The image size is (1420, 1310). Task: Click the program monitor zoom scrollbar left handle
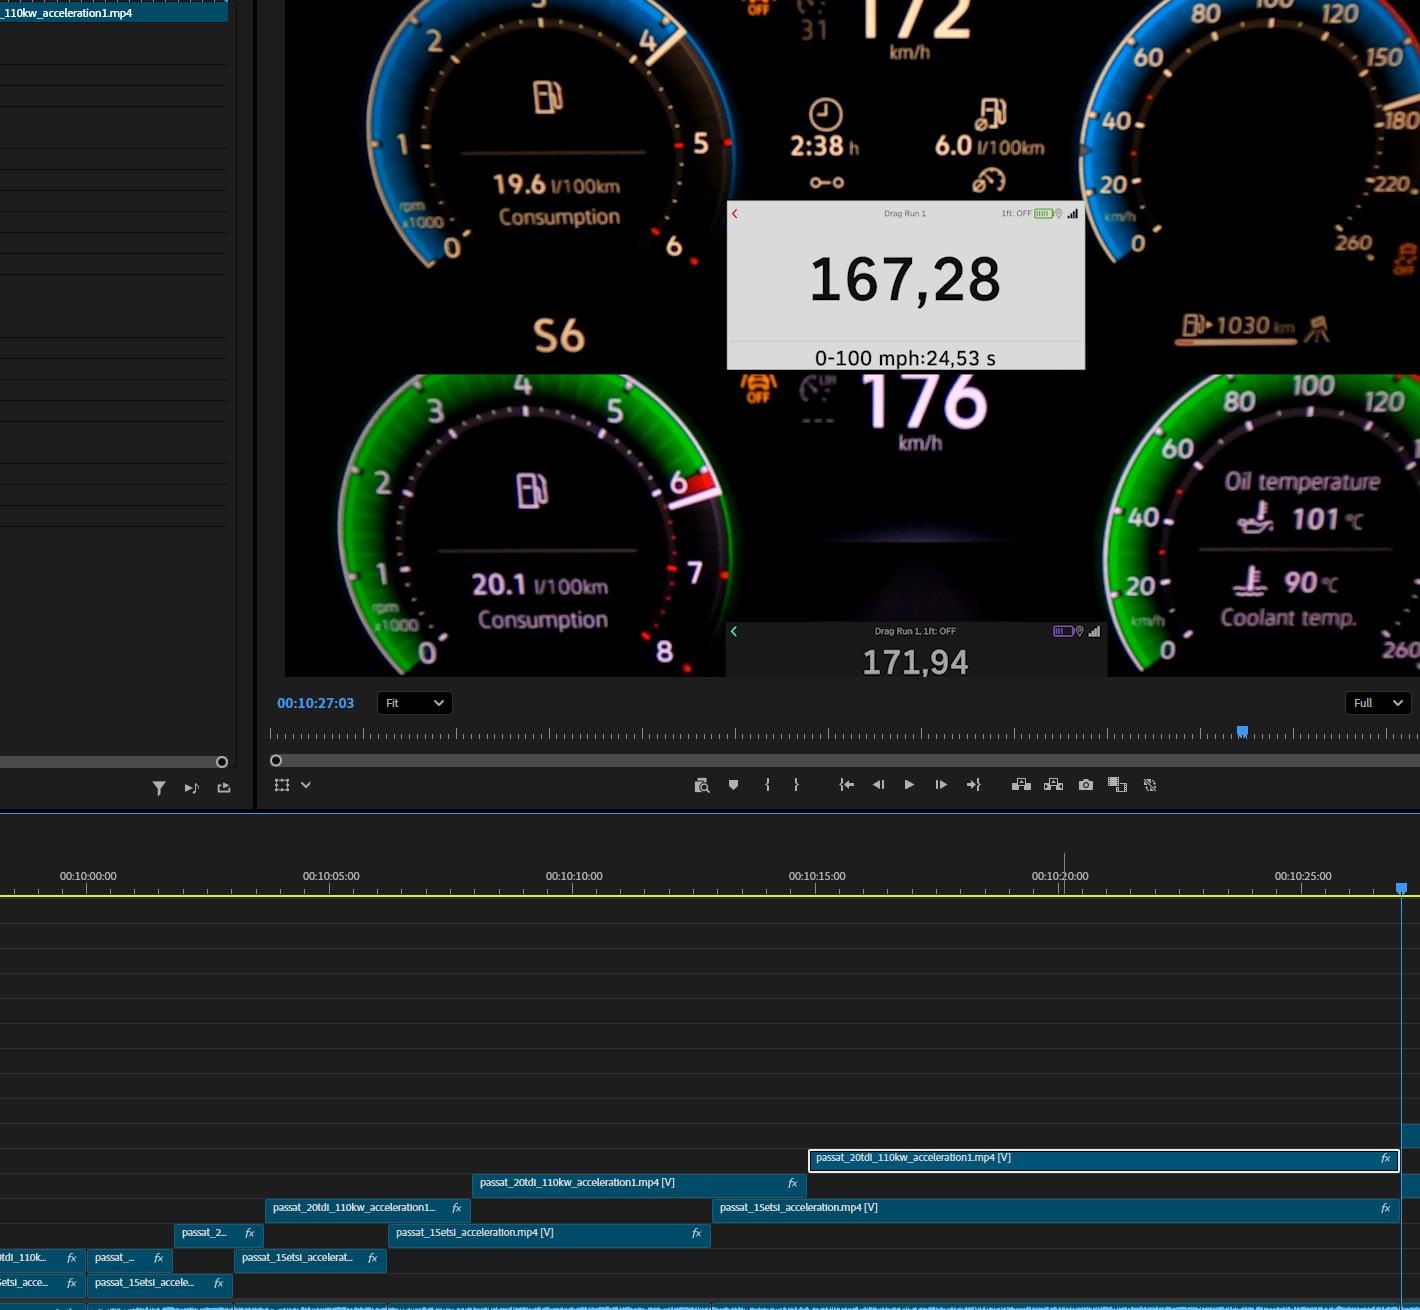[x=276, y=761]
